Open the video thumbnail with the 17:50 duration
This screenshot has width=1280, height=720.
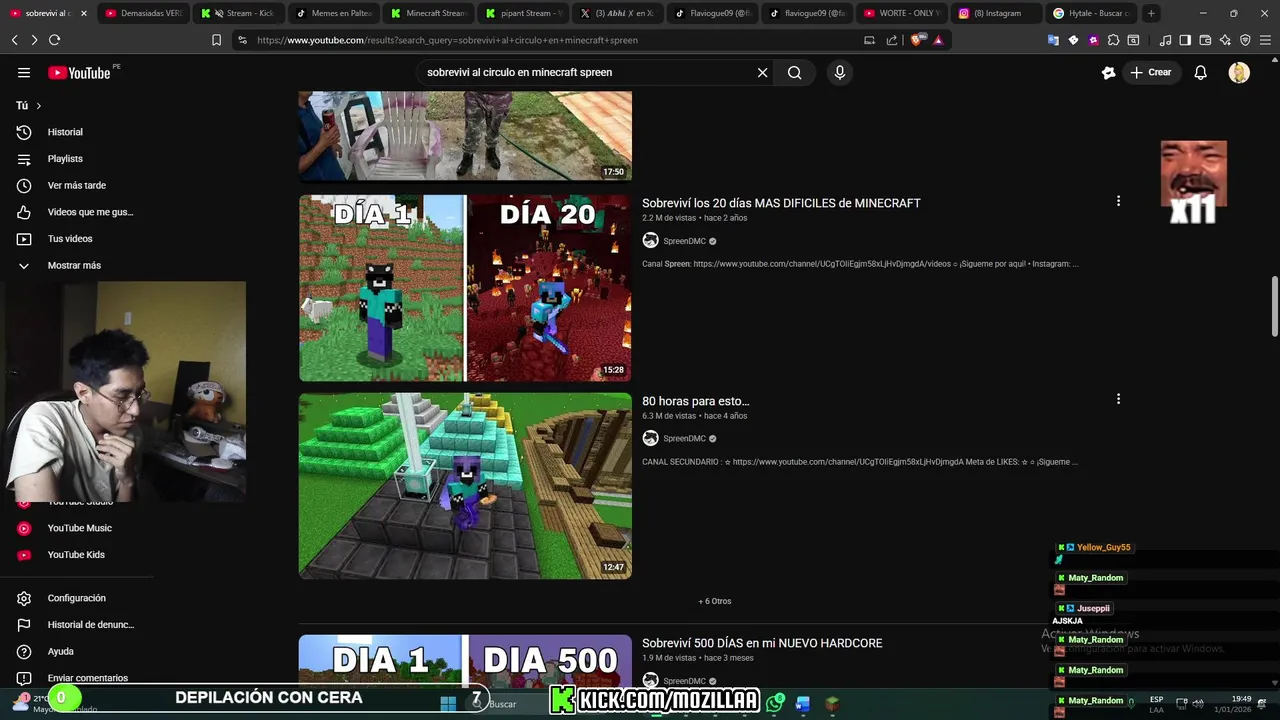465,136
